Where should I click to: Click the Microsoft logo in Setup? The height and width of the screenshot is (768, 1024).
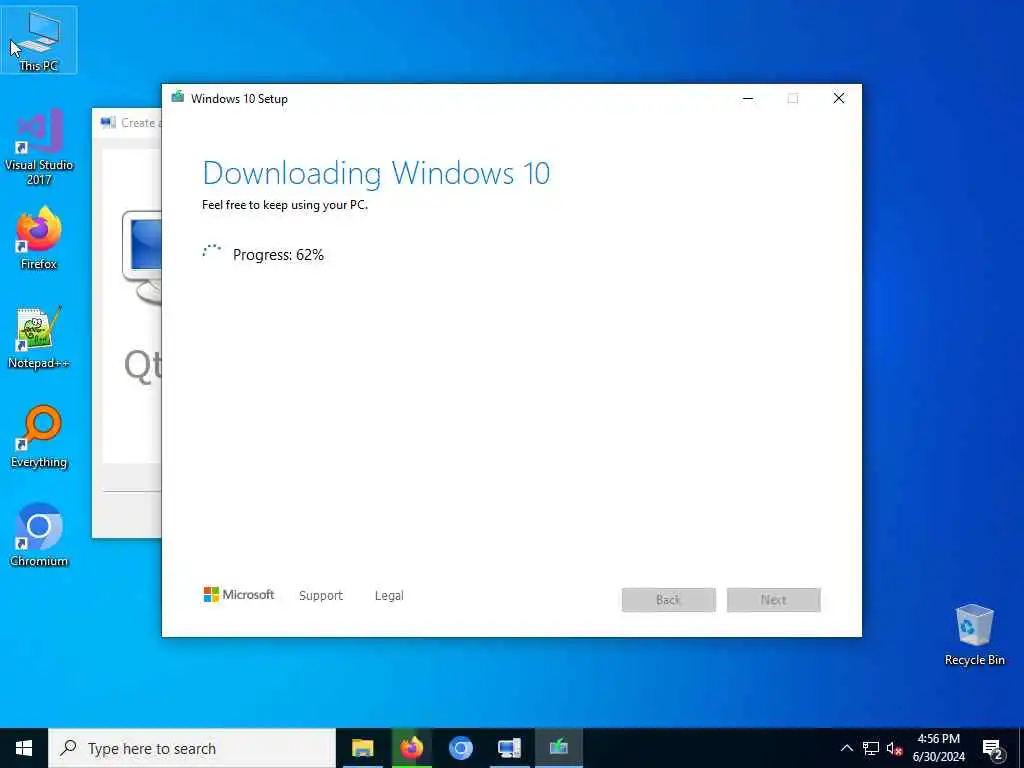(239, 594)
